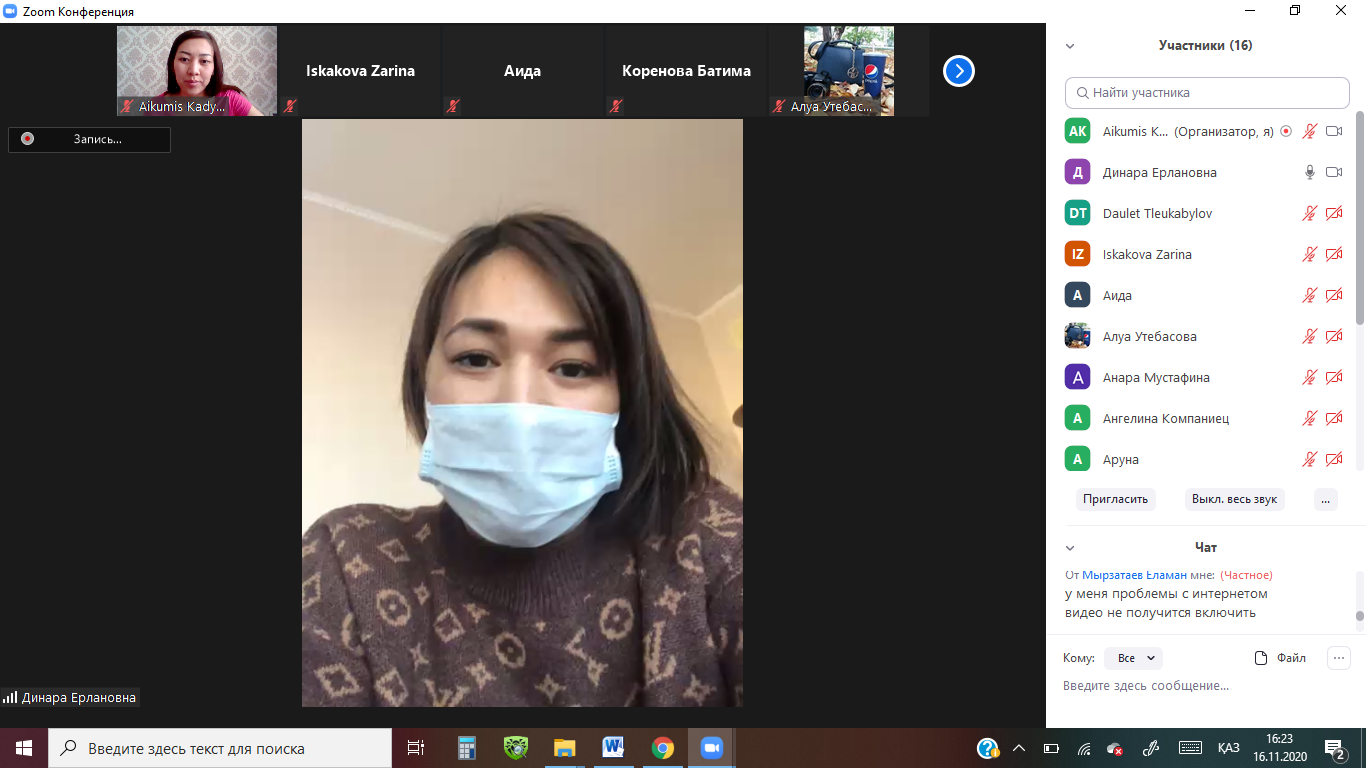
Task: Open File Explorer from the taskbar
Action: tap(564, 748)
